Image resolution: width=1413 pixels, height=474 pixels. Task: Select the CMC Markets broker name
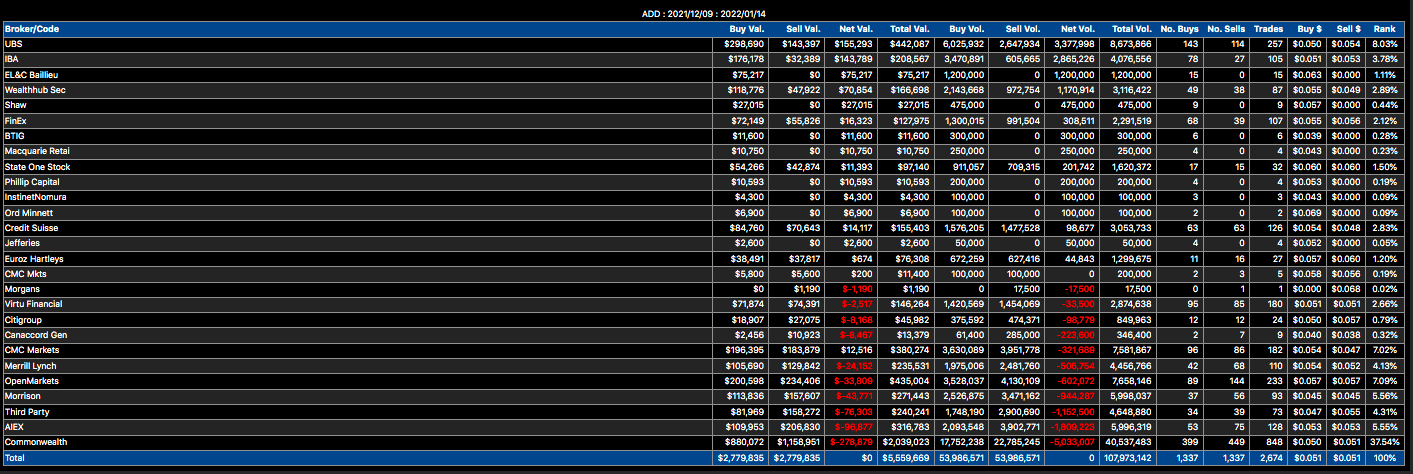pyautogui.click(x=32, y=350)
